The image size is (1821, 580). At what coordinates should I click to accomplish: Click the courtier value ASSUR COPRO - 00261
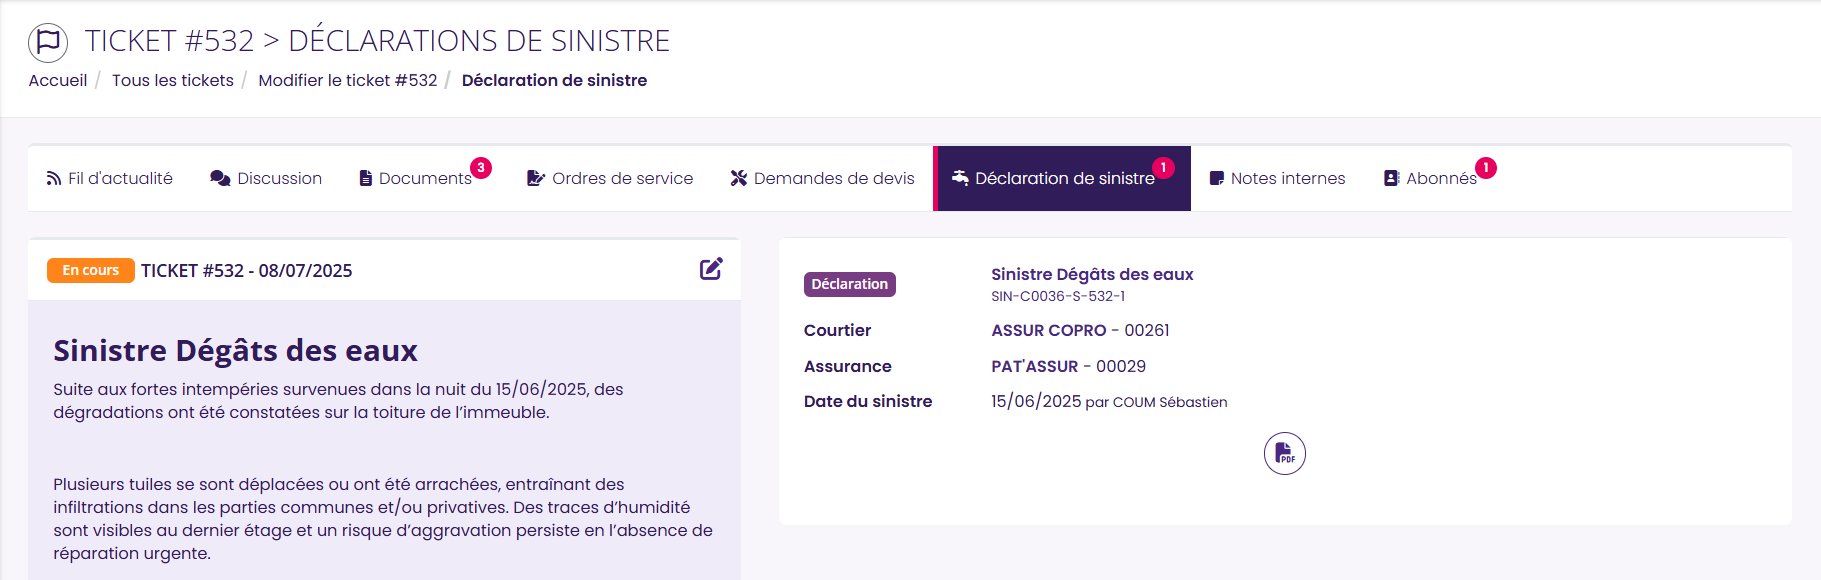point(1080,330)
